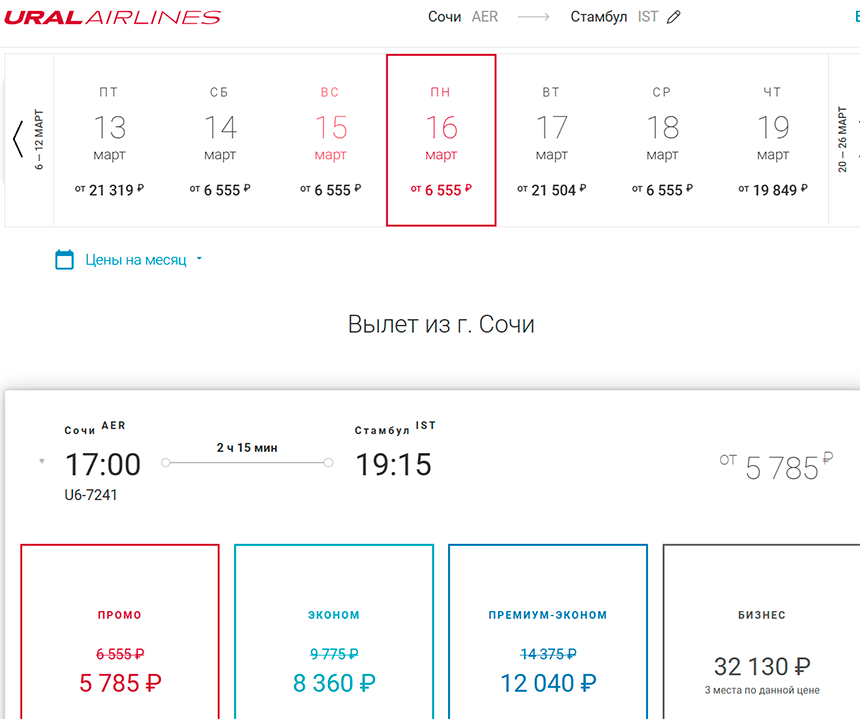Click the pencil icon to edit route
Image resolution: width=860 pixels, height=719 pixels.
(x=674, y=17)
